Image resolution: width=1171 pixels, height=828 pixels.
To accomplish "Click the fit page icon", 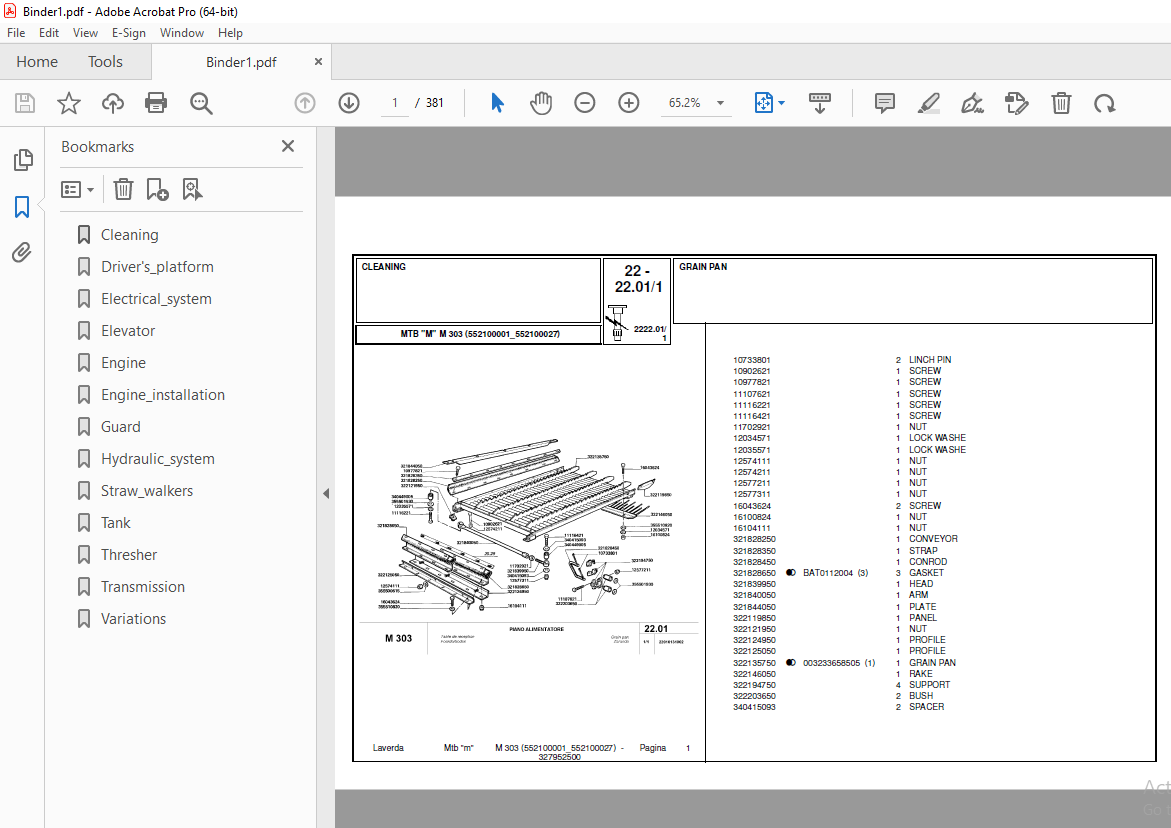I will tap(763, 103).
